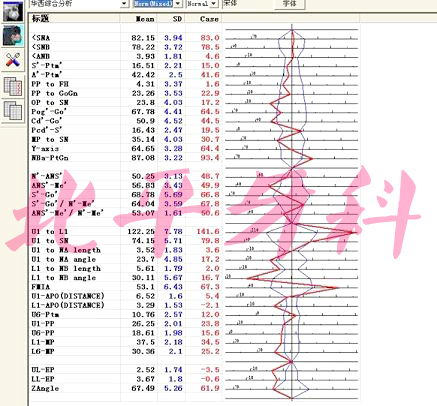
Task: Open the crossed tools settings icon
Action: 13,60
